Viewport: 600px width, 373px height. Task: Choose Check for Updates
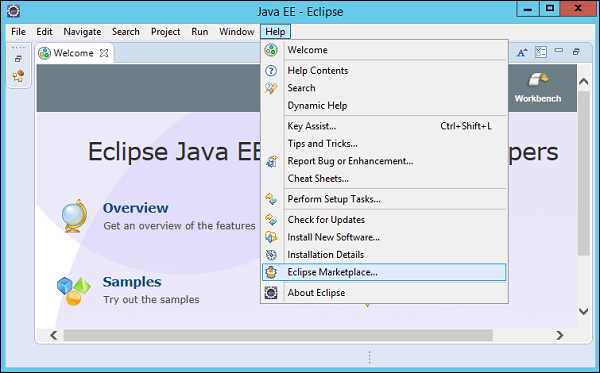(384, 220)
